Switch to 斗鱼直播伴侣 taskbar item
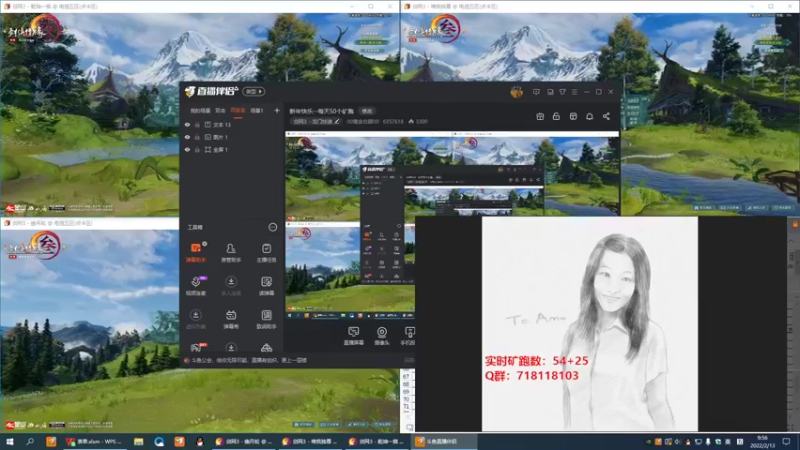Screen dimensions: 800x450 tap(446, 441)
